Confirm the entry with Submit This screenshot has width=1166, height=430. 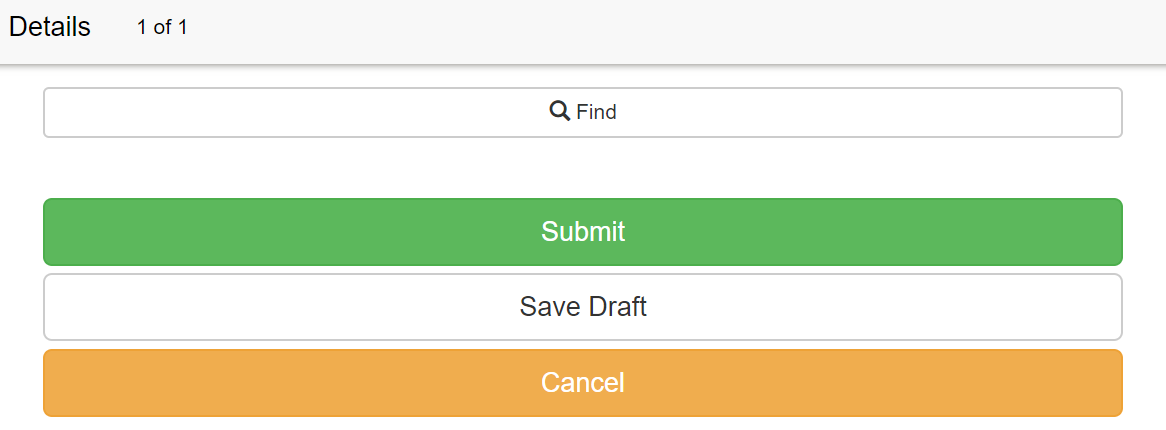point(582,232)
